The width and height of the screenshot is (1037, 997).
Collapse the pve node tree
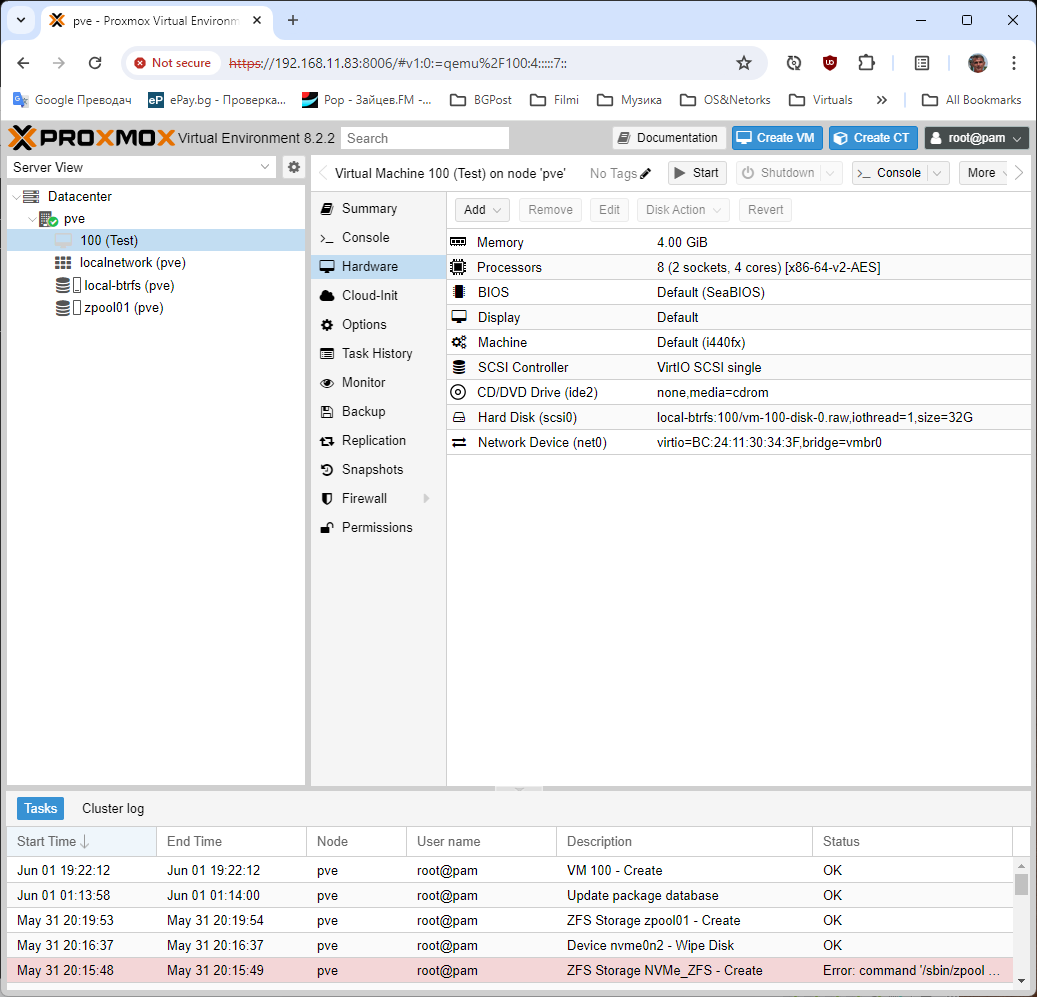click(x=32, y=219)
